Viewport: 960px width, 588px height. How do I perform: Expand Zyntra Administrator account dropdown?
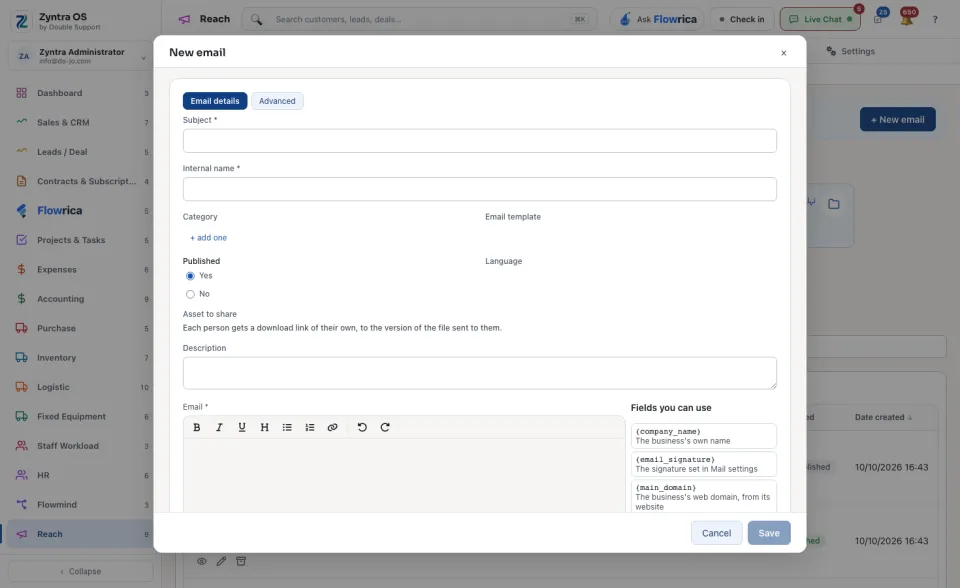[81, 56]
